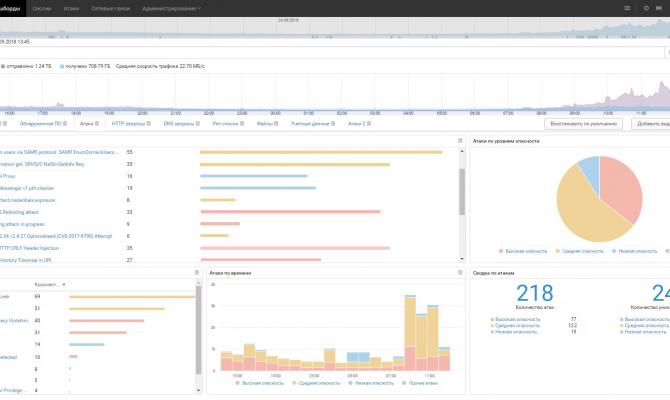Click the bottom-left list scrollbar down arrow
The image size is (670, 400).
coord(198,390)
